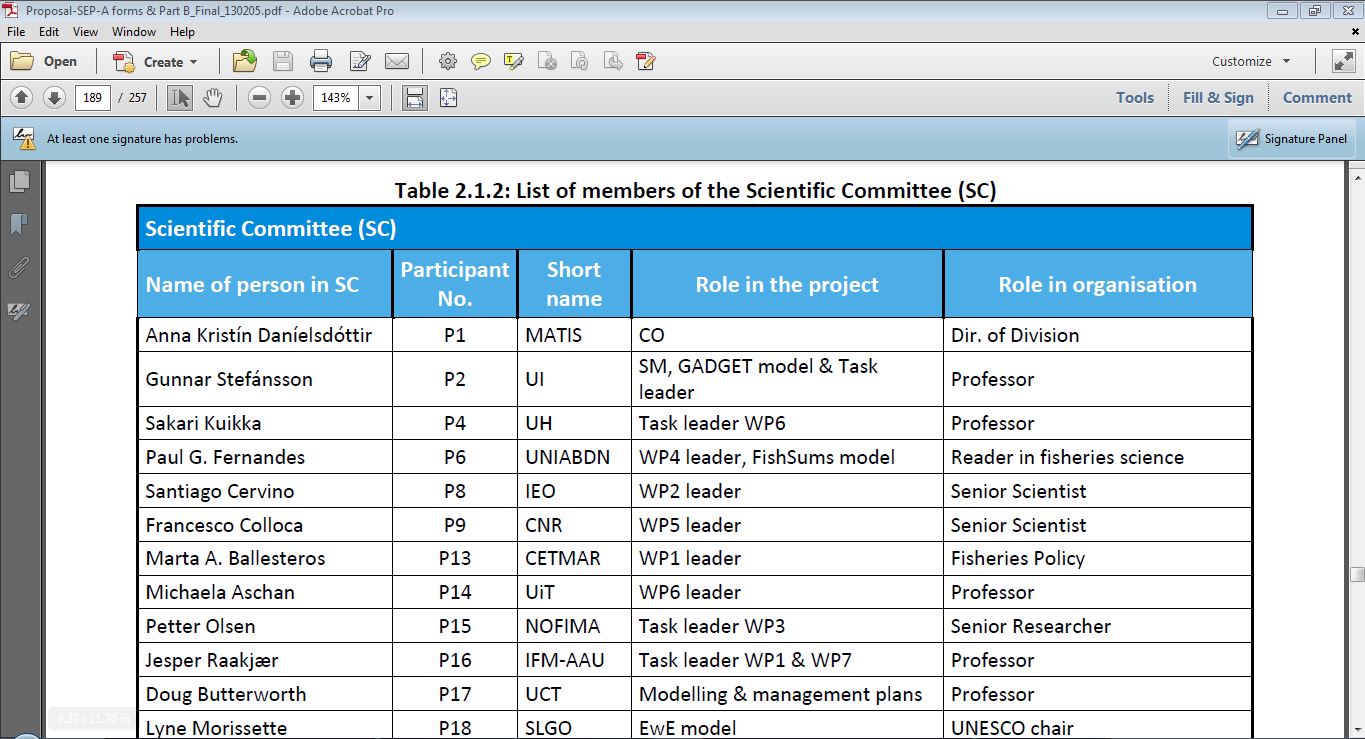Select the Highlight text tool

[514, 61]
